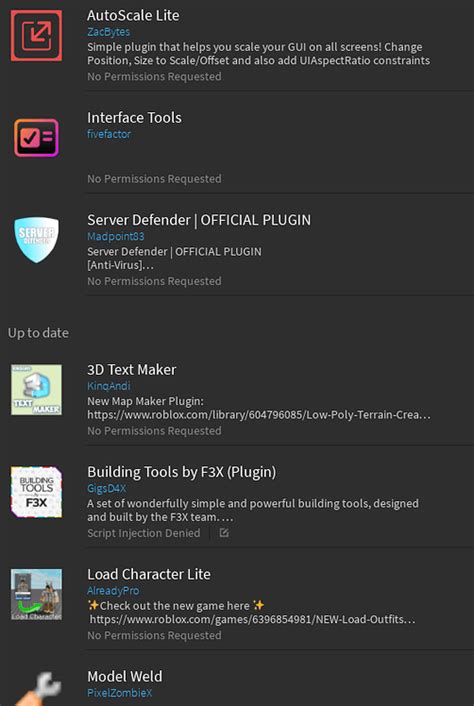Select the Server Defender OFFICIAL PLUGIN title
The width and height of the screenshot is (474, 706).
[199, 220]
